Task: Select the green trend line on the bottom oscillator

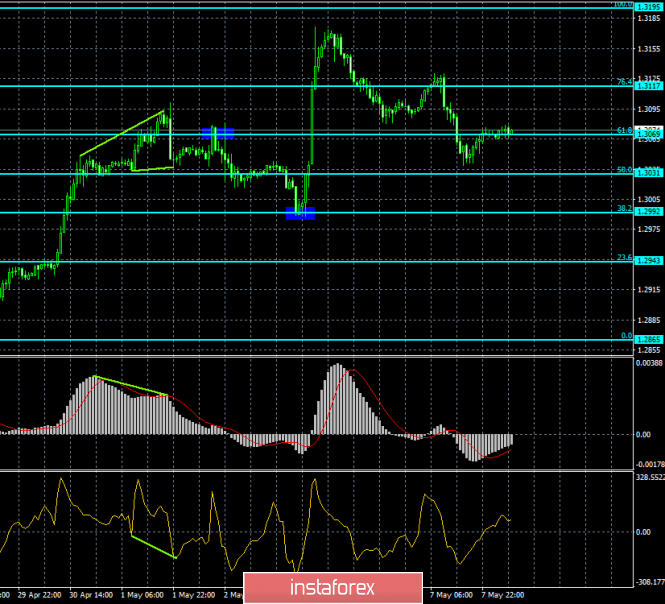Action: [x=154, y=547]
